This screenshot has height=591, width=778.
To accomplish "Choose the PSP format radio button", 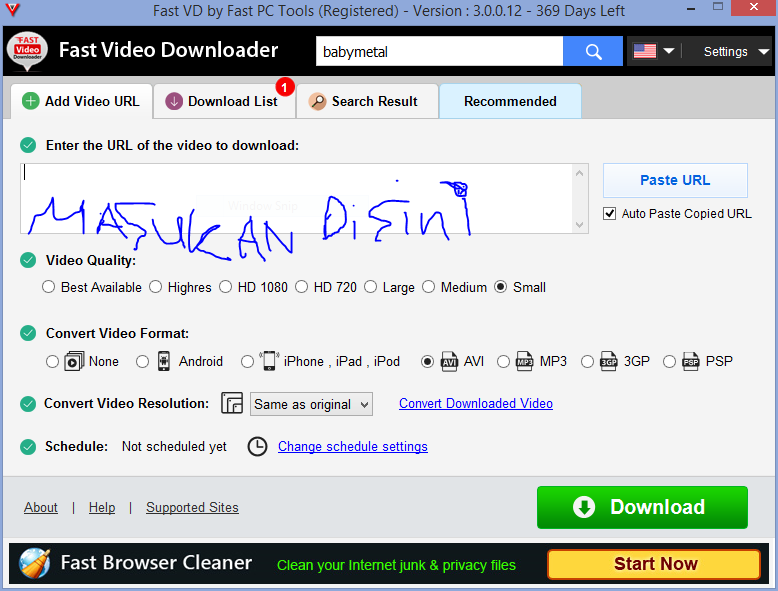I will coord(669,362).
